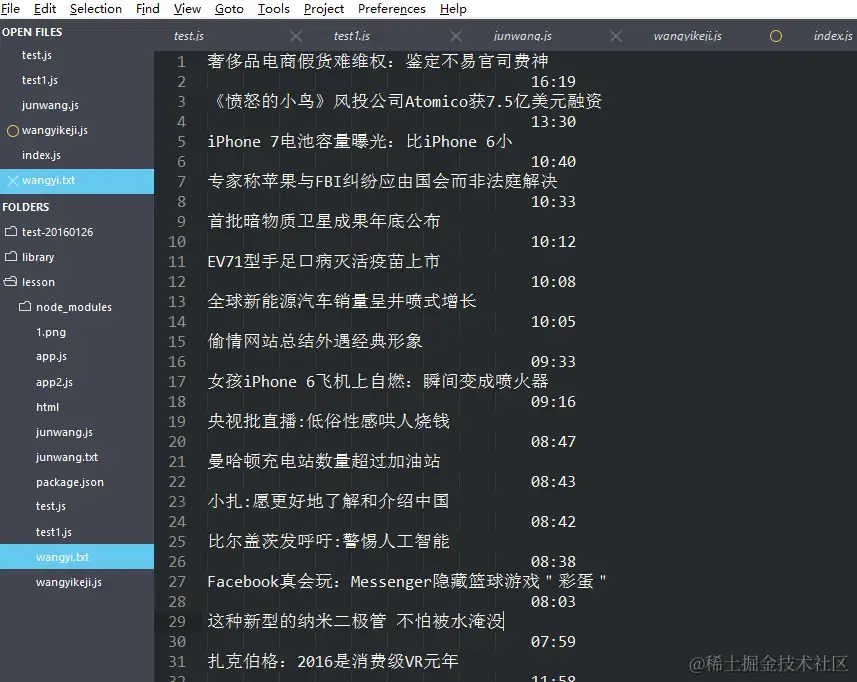Open test.js in lesson folder

(x=51, y=507)
